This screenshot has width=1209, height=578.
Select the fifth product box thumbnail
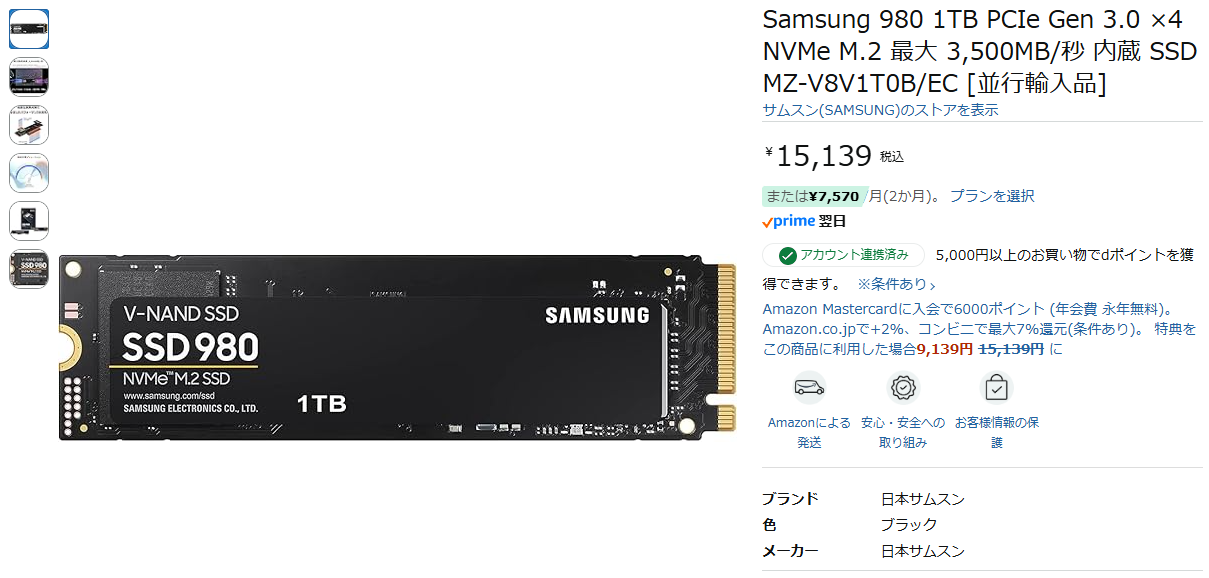click(29, 221)
